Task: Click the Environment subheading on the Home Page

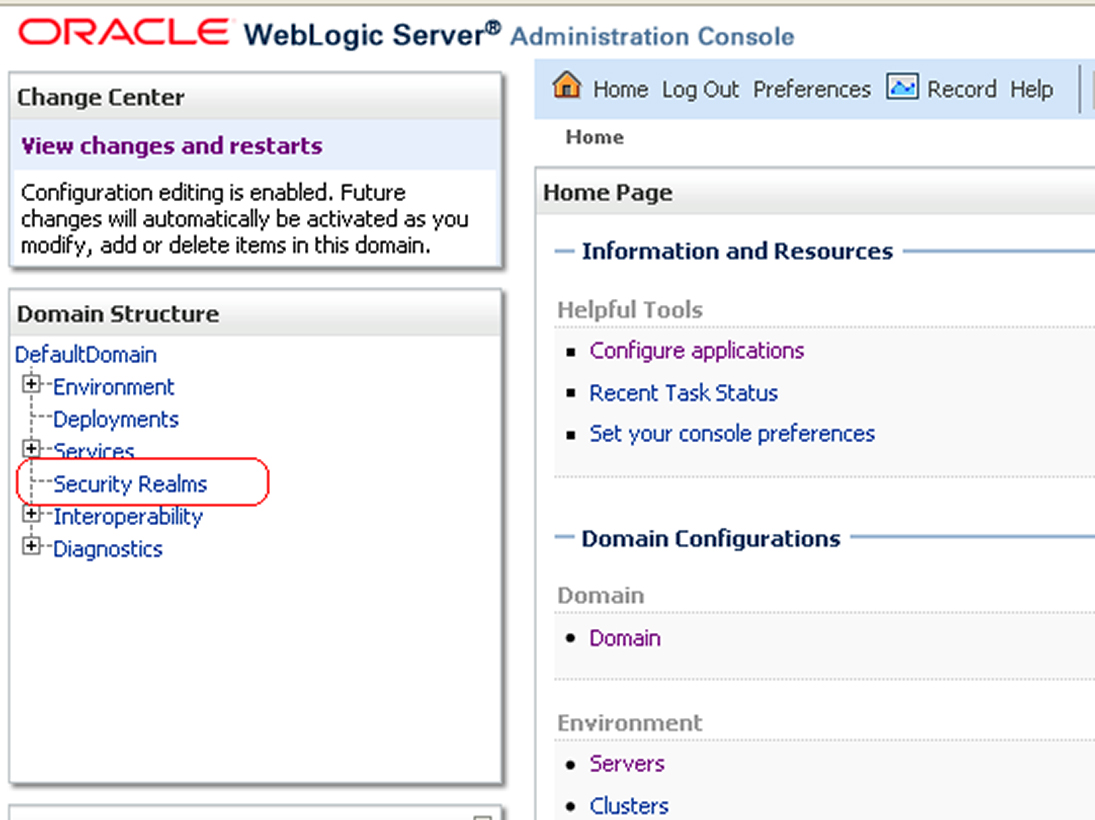Action: click(630, 723)
